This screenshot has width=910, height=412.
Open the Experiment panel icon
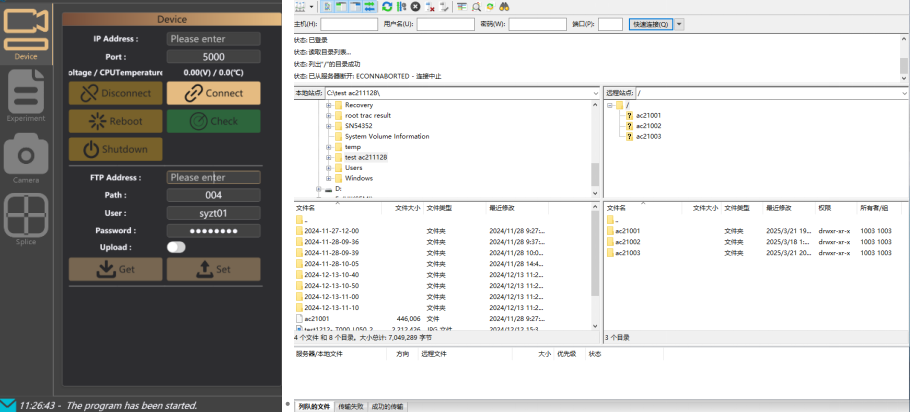26,97
